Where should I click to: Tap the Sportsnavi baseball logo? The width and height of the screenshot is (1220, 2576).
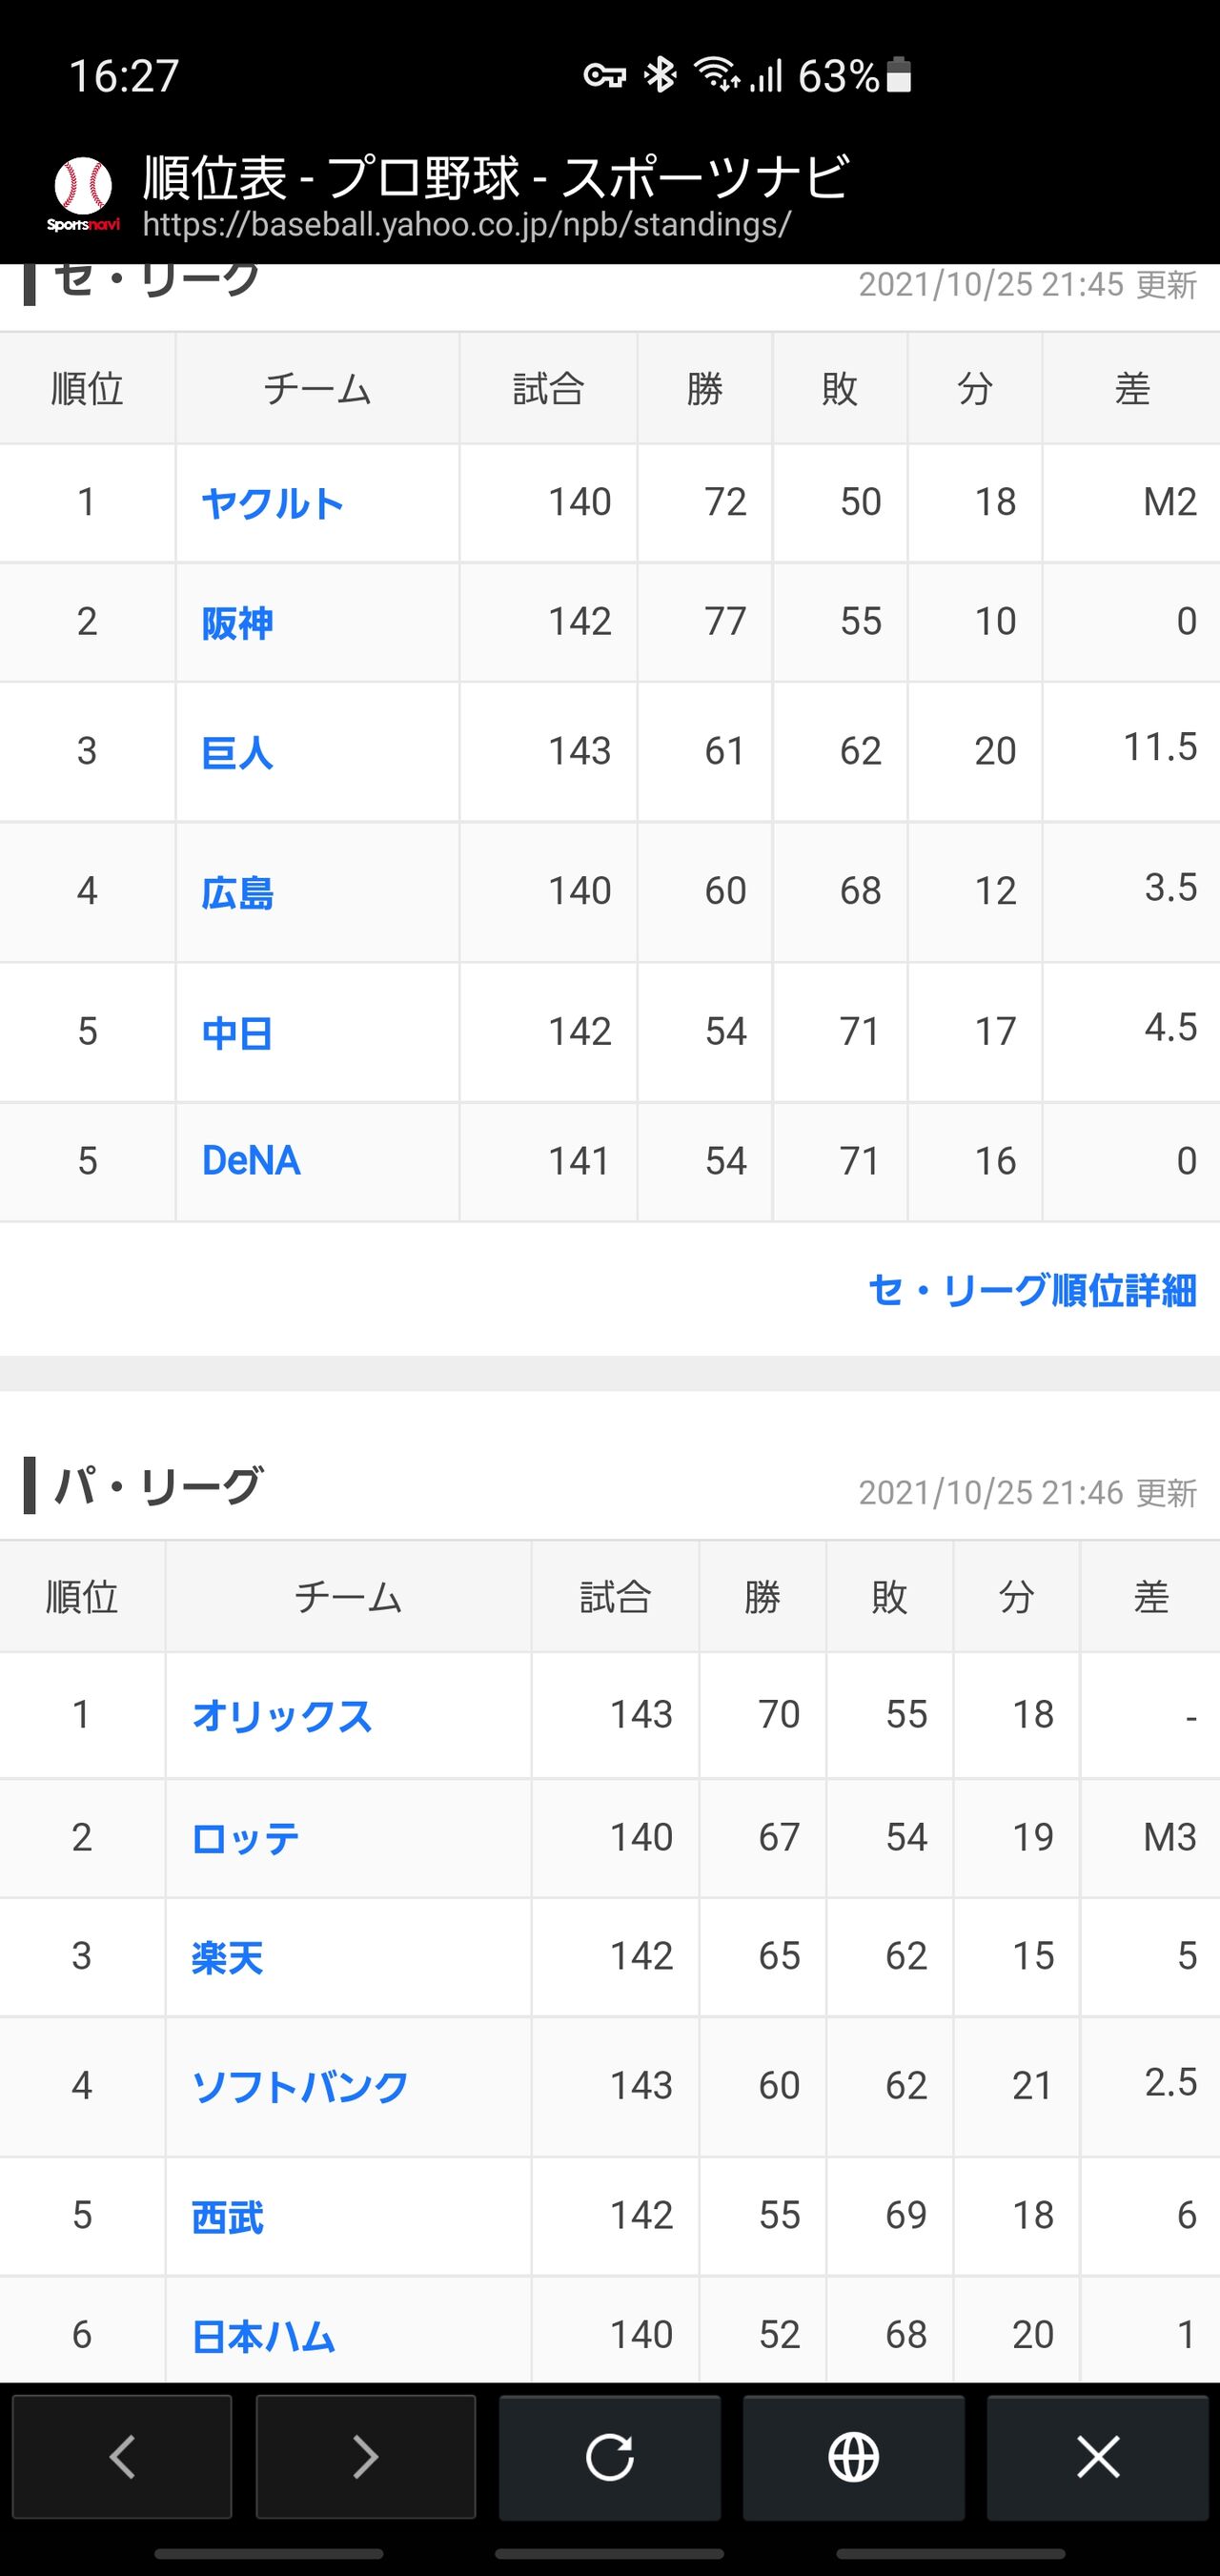[x=83, y=193]
